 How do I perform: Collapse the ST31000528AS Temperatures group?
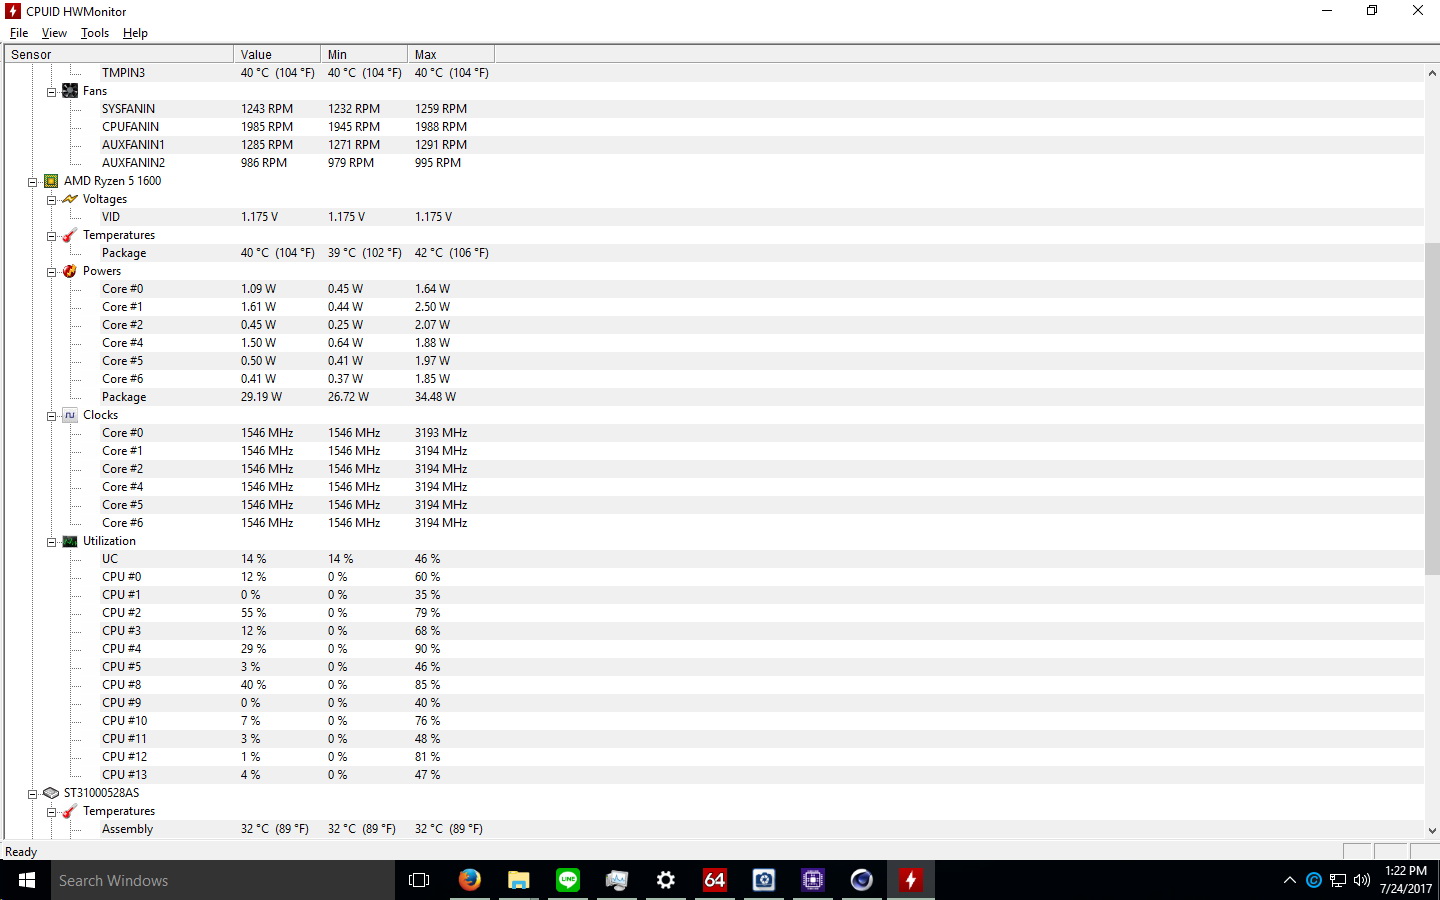[x=51, y=811]
